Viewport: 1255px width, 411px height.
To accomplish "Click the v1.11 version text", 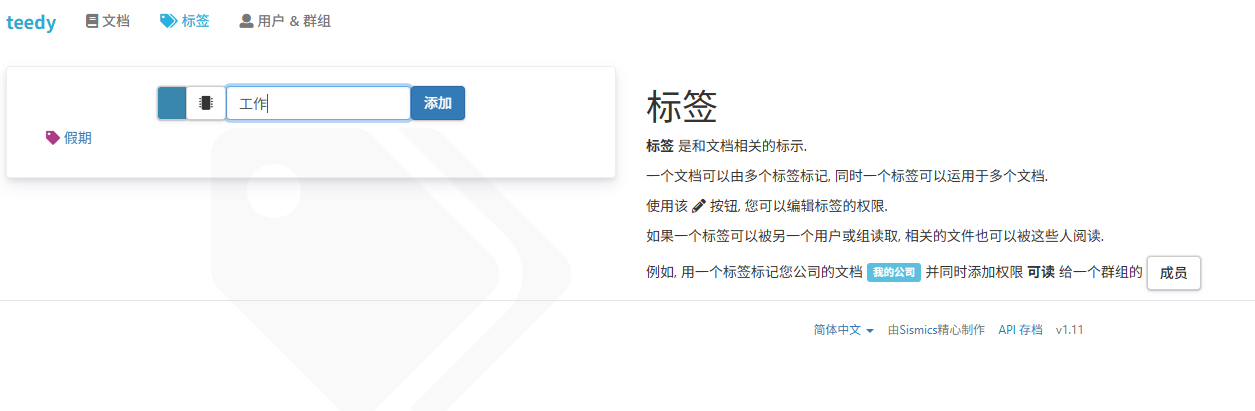I will 1070,330.
